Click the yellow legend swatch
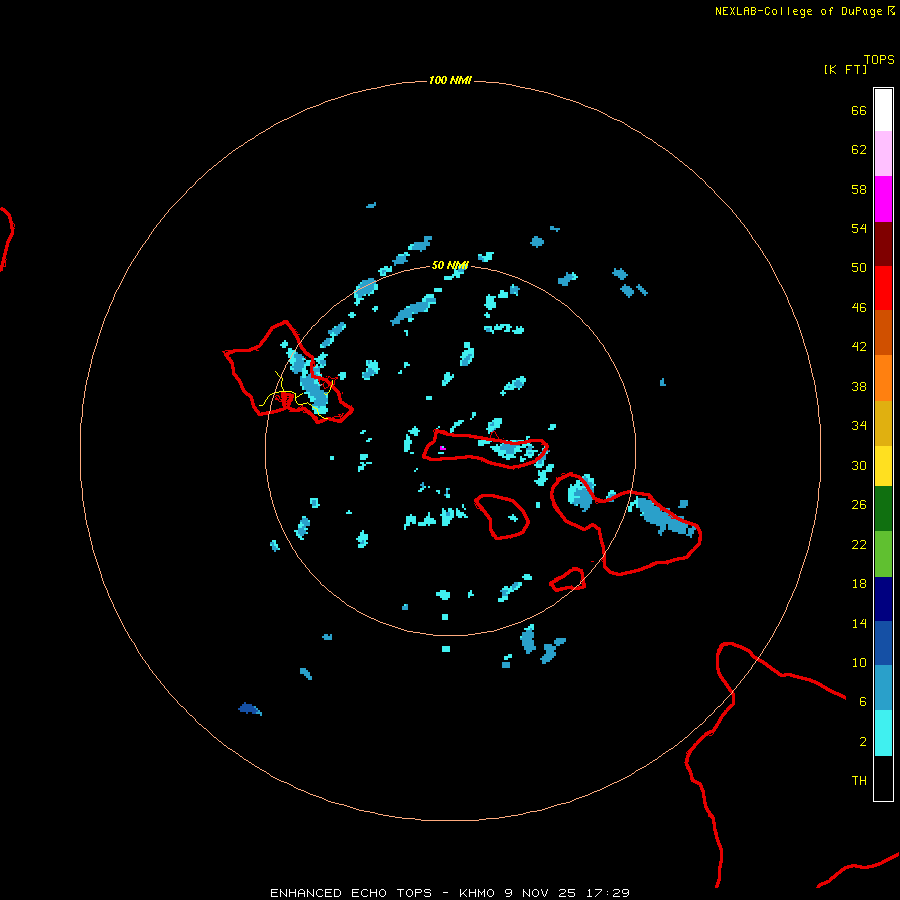This screenshot has height=900, width=900. point(883,466)
